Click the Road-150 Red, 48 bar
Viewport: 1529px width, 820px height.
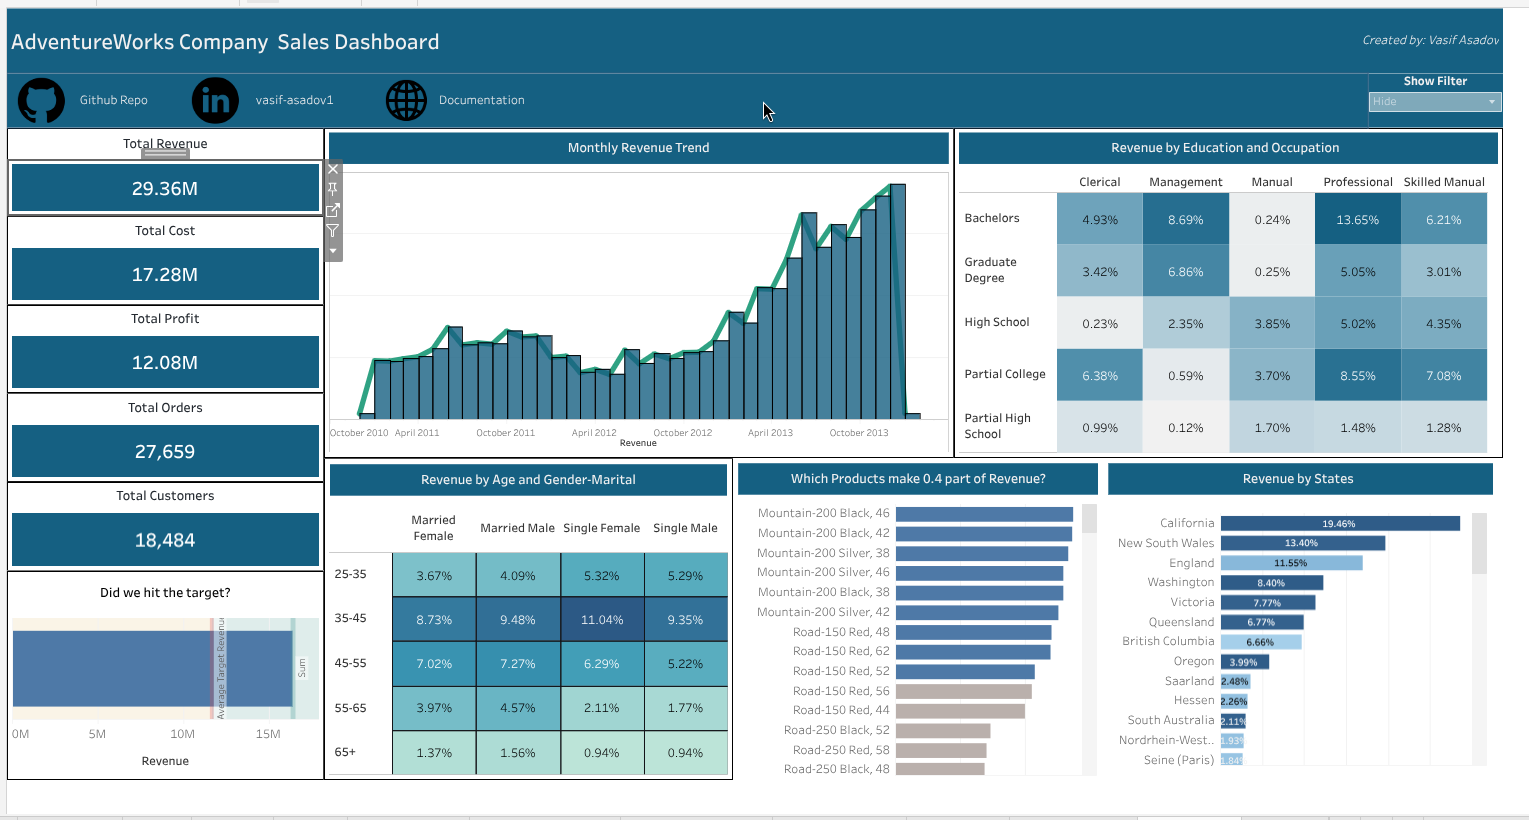[x=973, y=632]
